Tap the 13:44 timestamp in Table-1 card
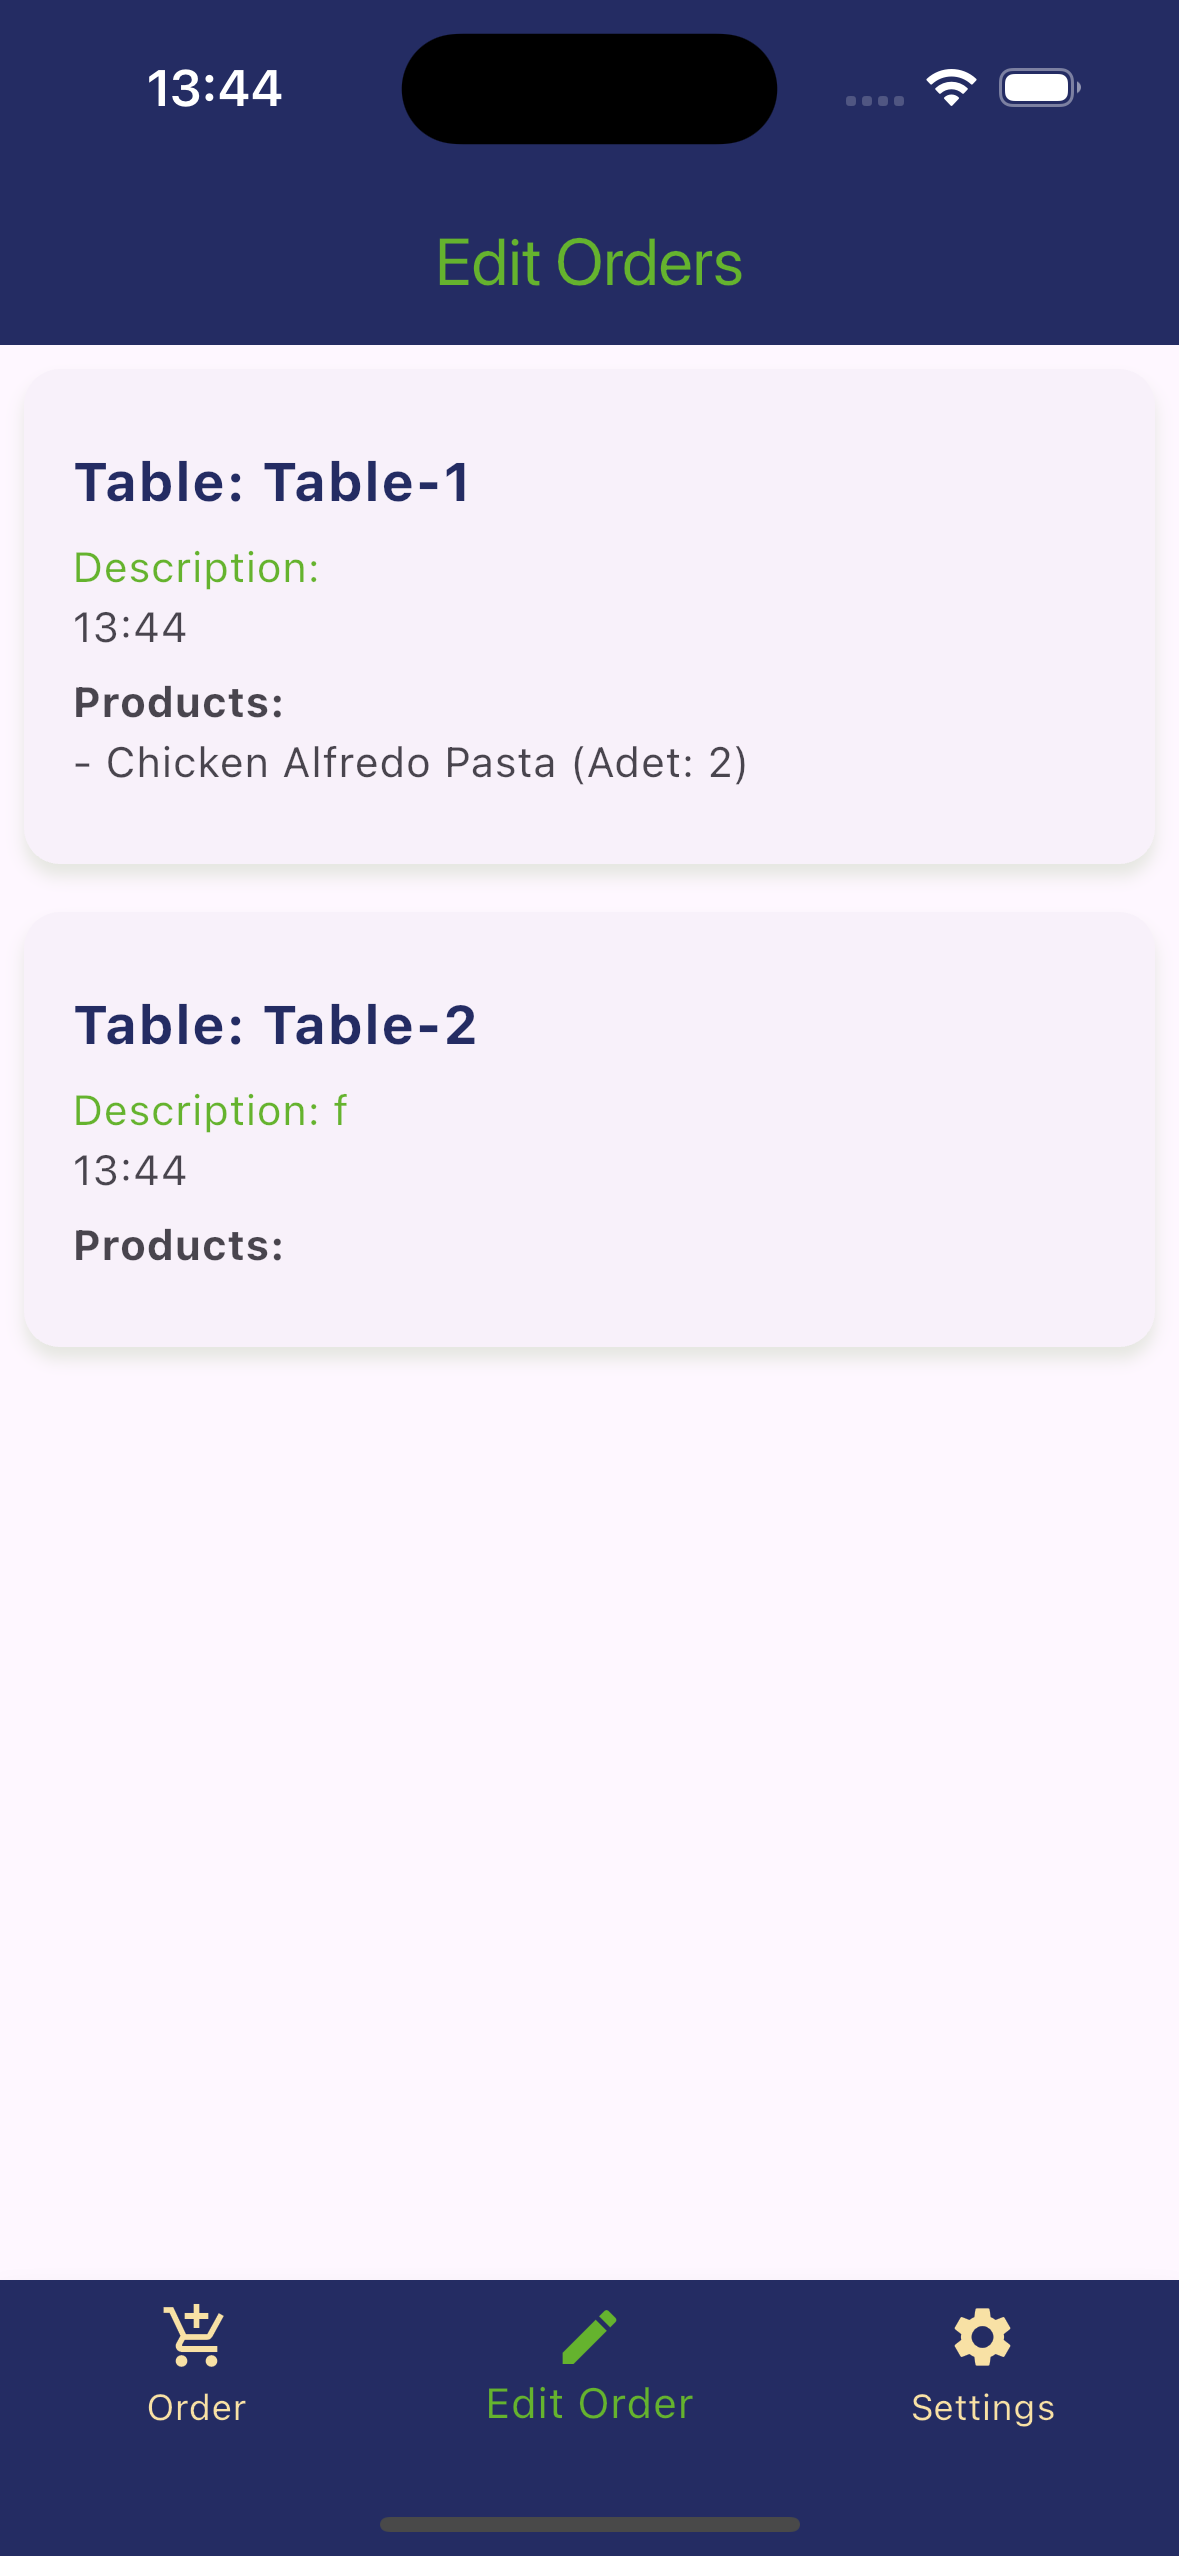 (x=130, y=628)
